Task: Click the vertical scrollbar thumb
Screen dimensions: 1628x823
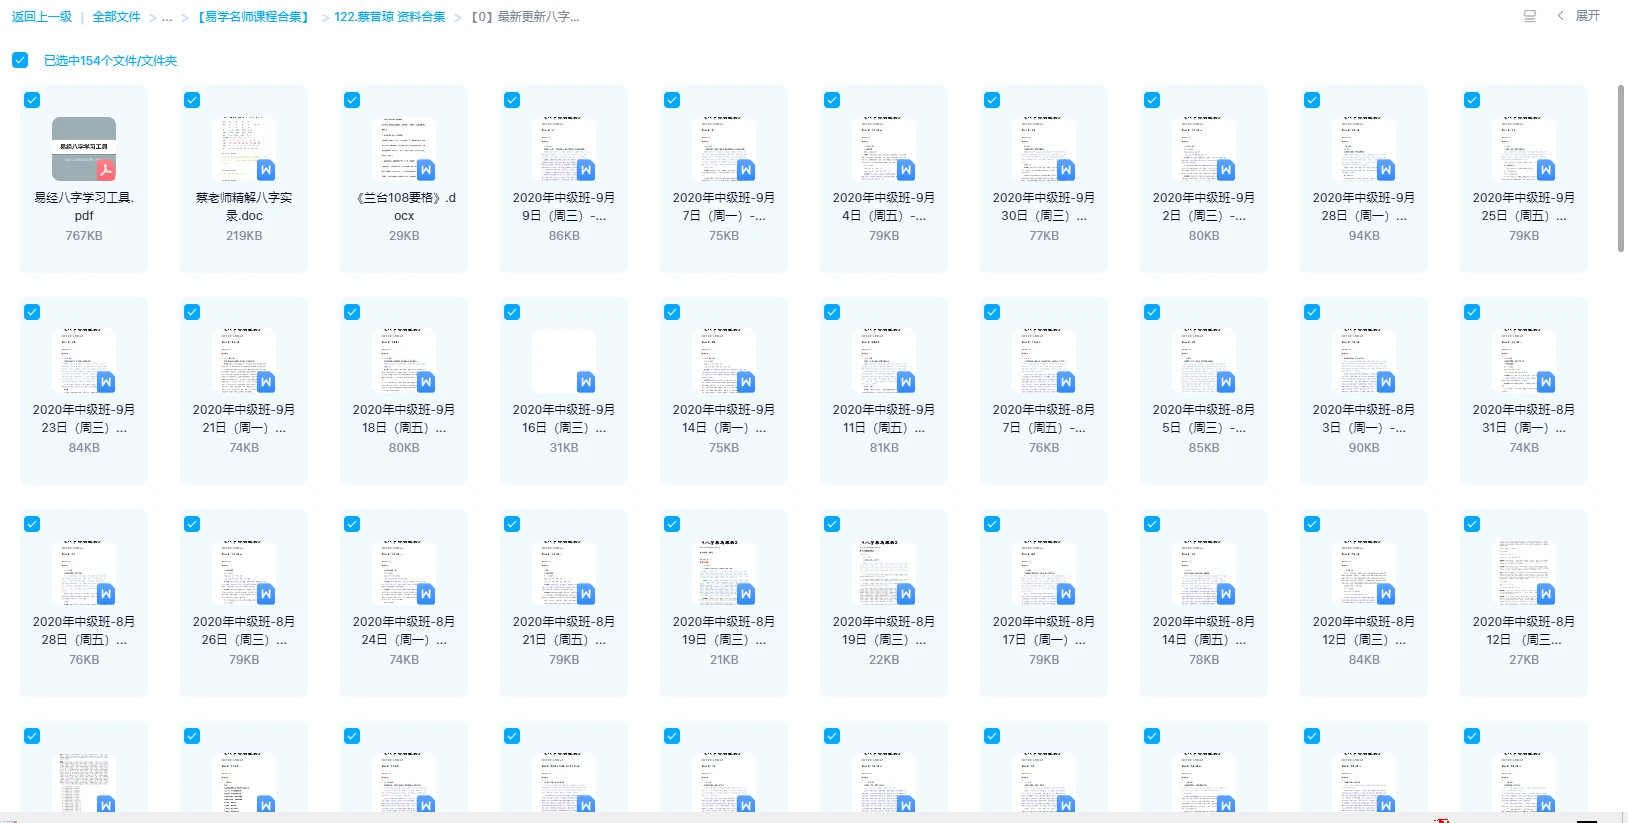Action: coord(1621,168)
